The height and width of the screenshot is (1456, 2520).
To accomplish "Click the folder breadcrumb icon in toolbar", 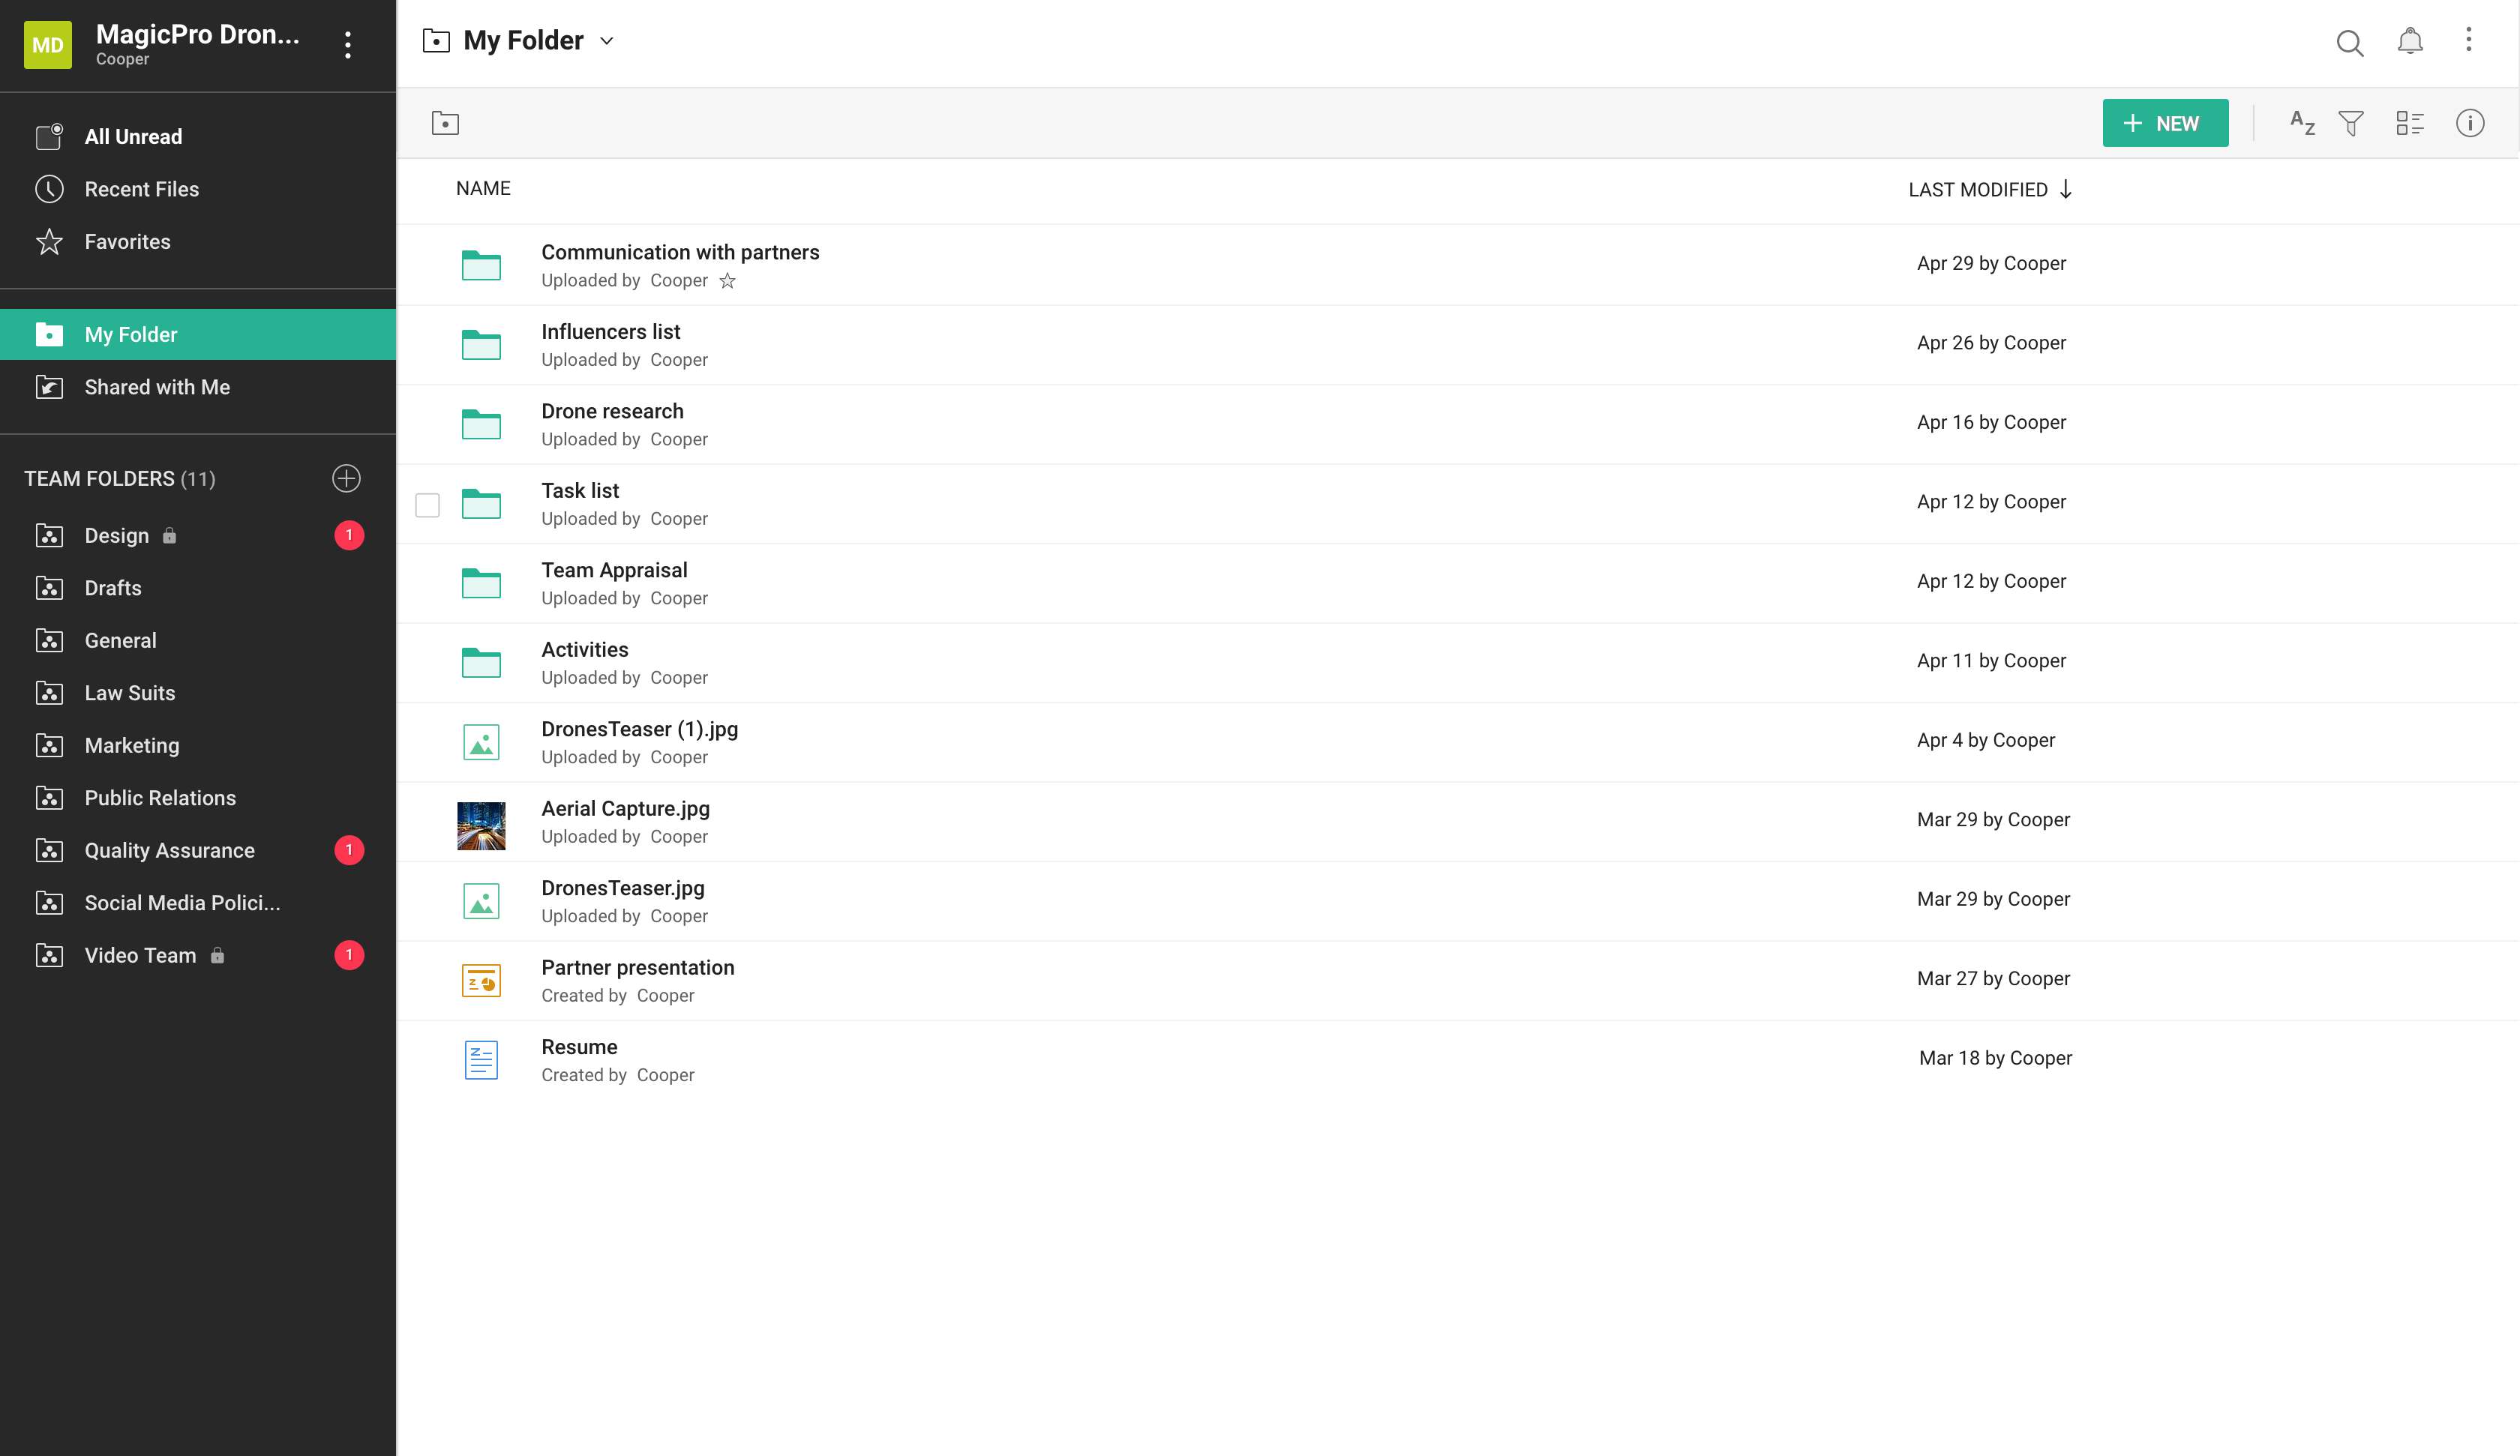I will [445, 123].
